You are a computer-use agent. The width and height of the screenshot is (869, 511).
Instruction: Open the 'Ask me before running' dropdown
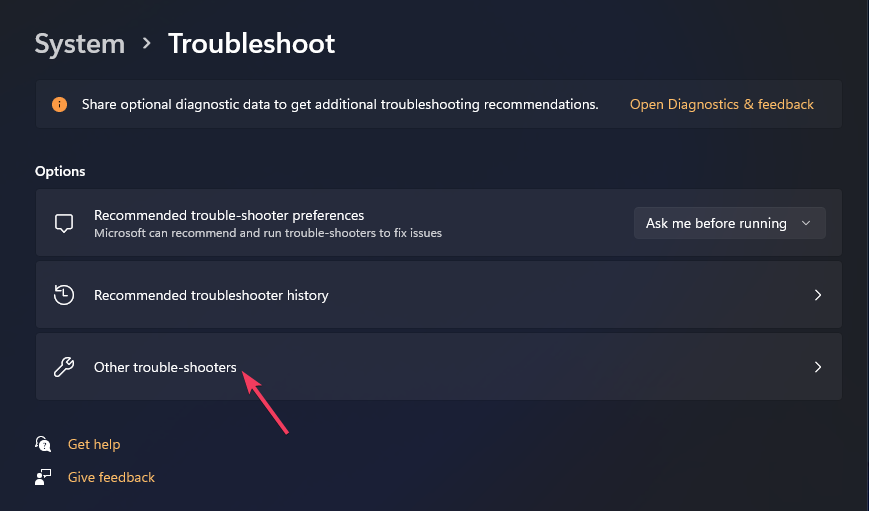pyautogui.click(x=729, y=223)
